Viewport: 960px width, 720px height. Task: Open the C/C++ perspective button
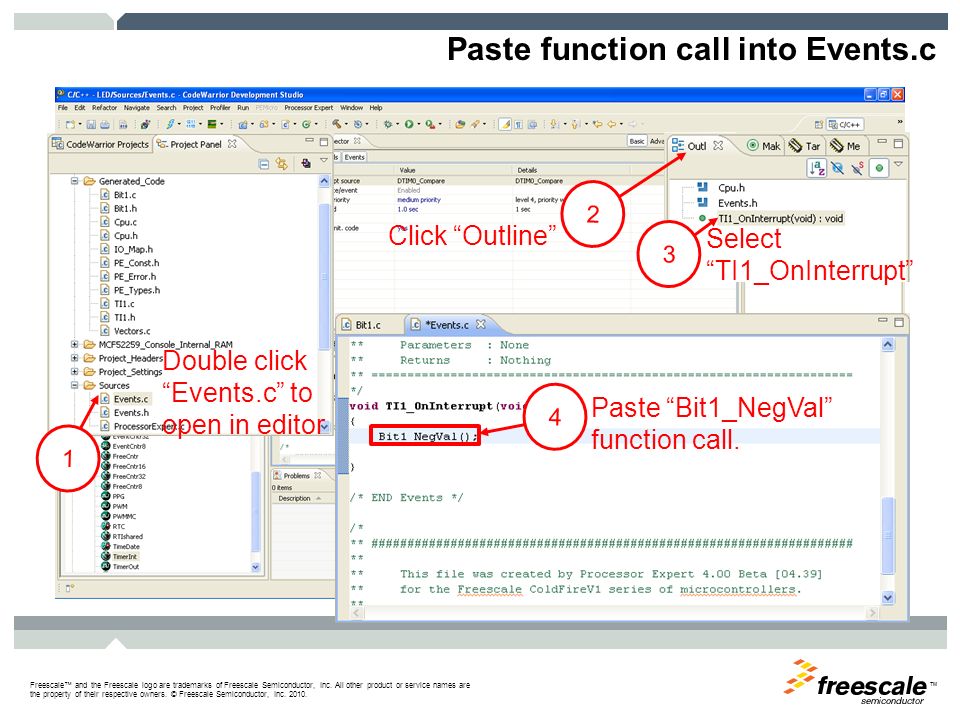click(845, 125)
